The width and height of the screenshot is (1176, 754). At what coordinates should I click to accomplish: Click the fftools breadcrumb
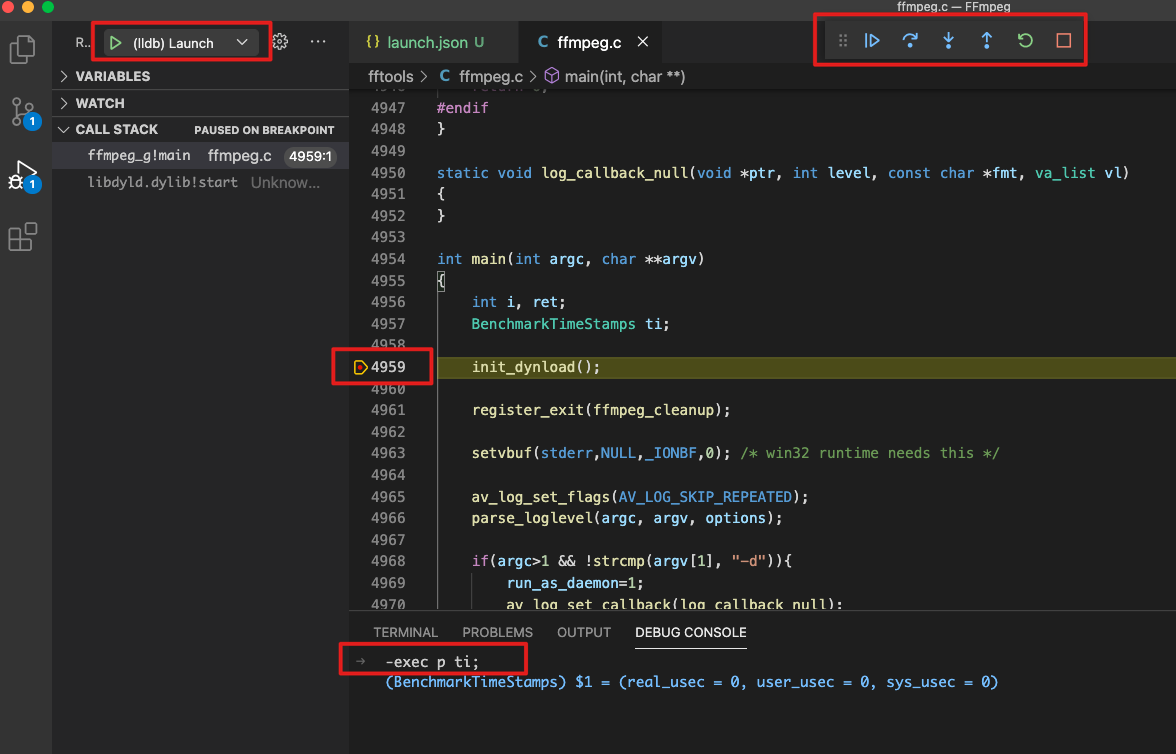point(391,77)
